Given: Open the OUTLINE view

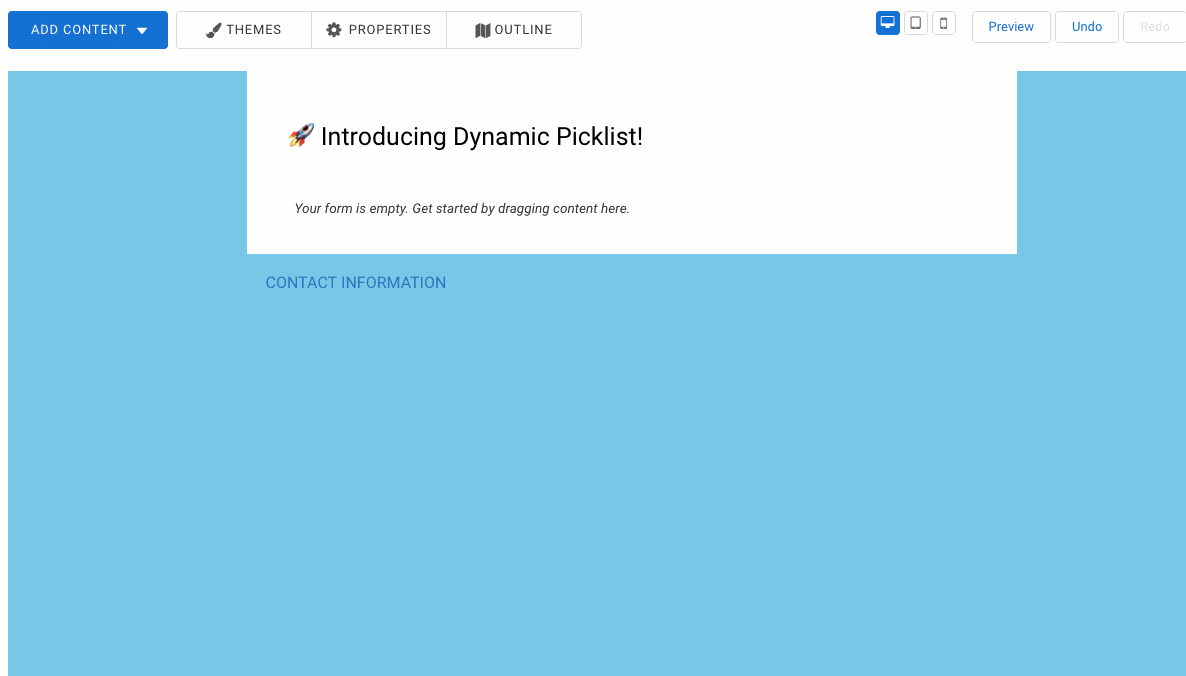Looking at the screenshot, I should [513, 29].
